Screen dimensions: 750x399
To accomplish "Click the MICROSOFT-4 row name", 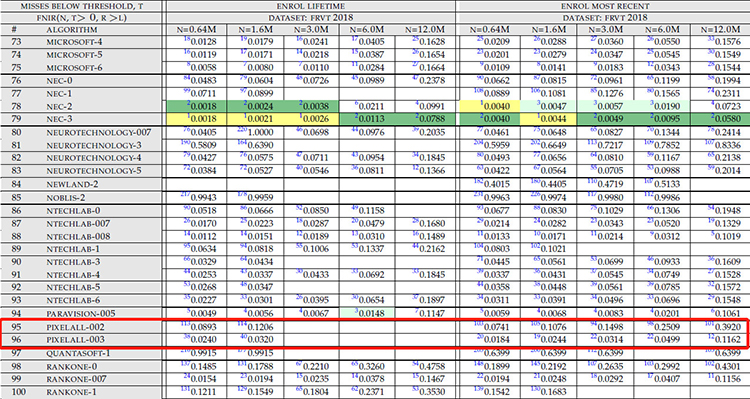I will pos(74,42).
